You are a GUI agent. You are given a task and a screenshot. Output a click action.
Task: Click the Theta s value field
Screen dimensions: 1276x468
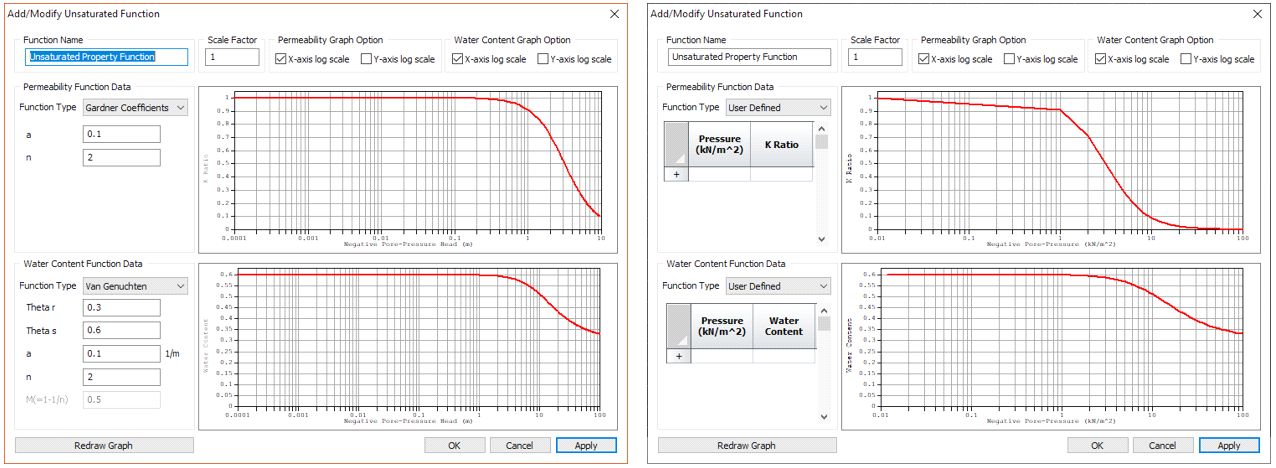121,330
